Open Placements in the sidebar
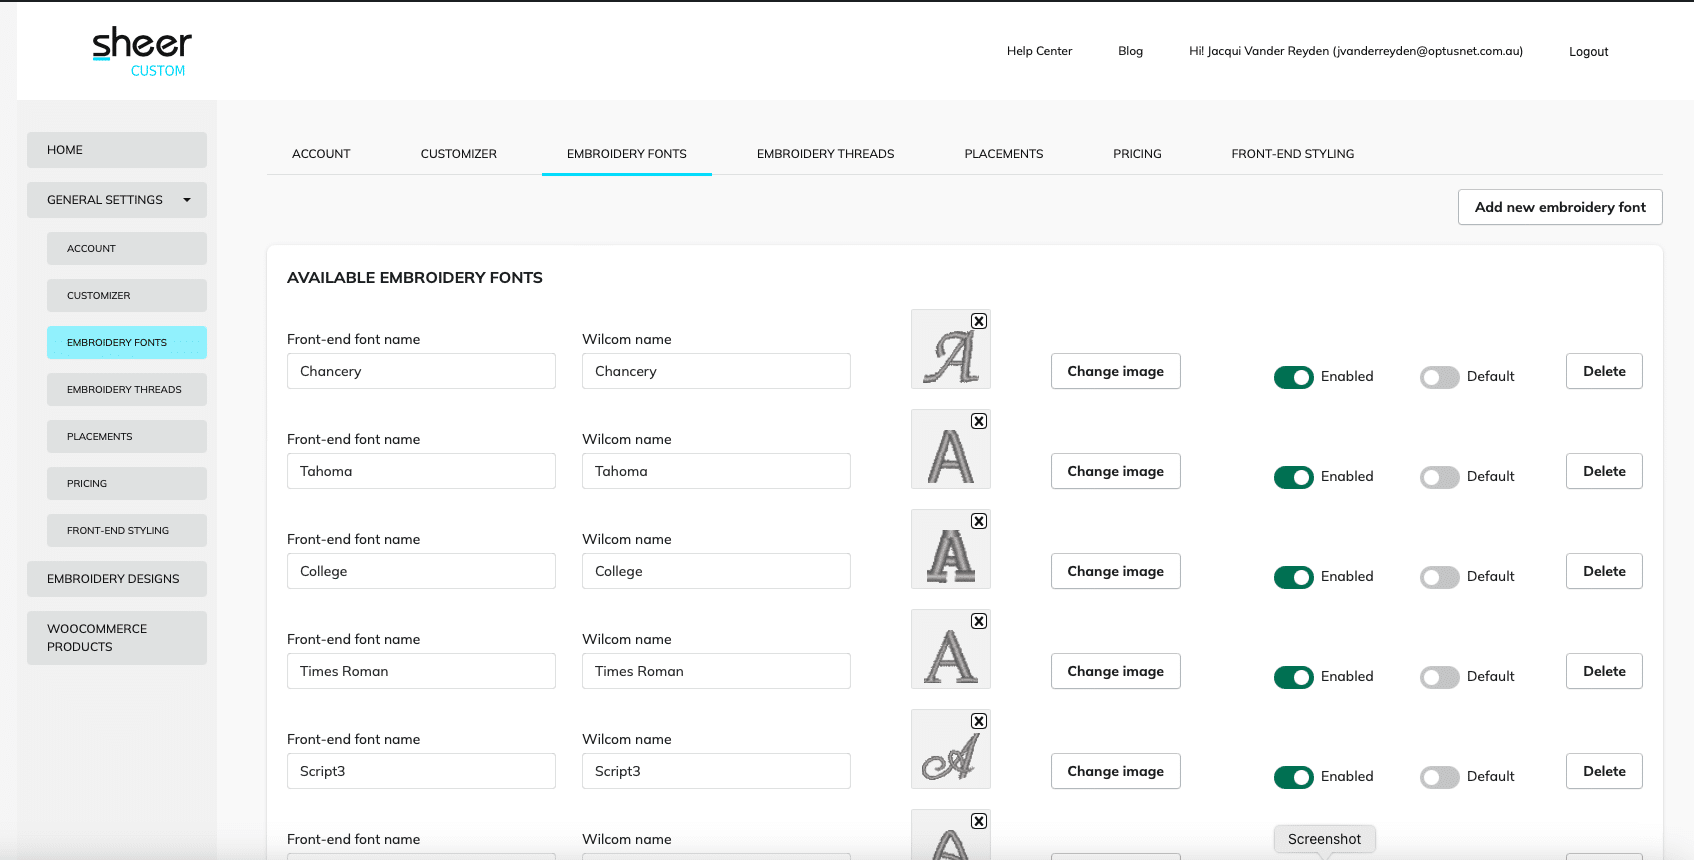 point(127,437)
